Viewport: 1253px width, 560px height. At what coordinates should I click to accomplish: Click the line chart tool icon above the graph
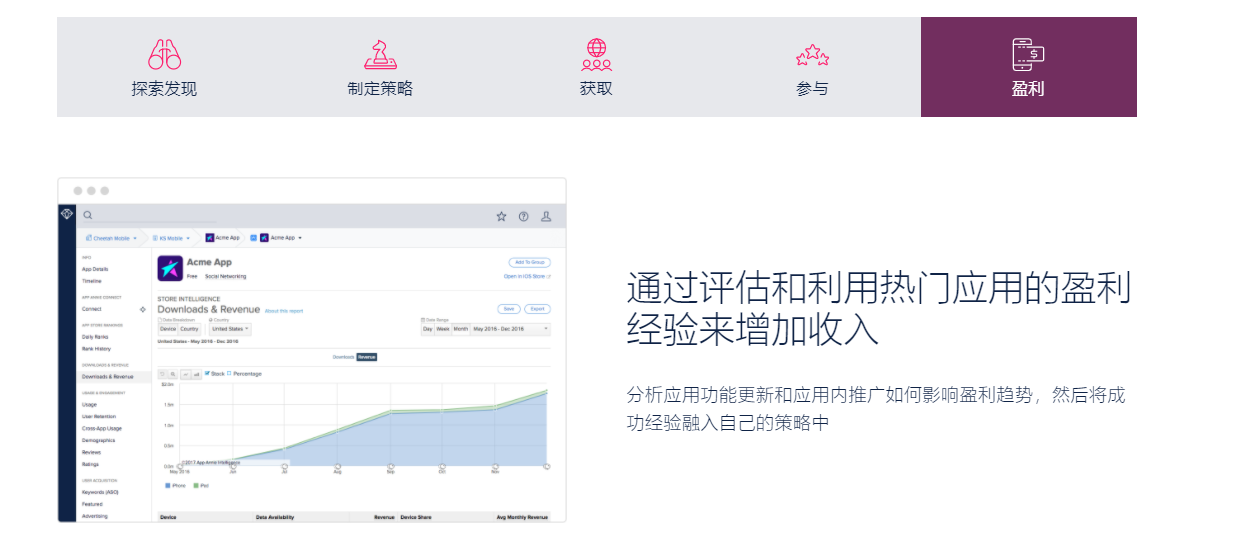[186, 374]
